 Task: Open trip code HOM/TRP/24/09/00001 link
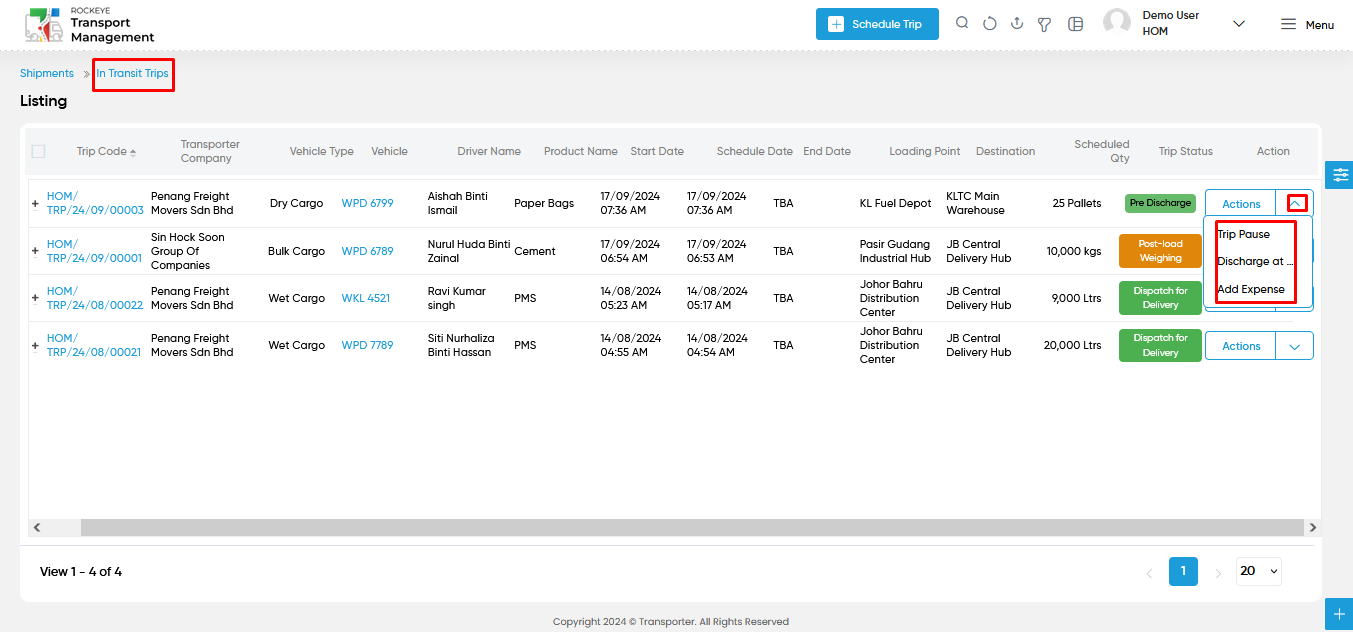(x=94, y=251)
